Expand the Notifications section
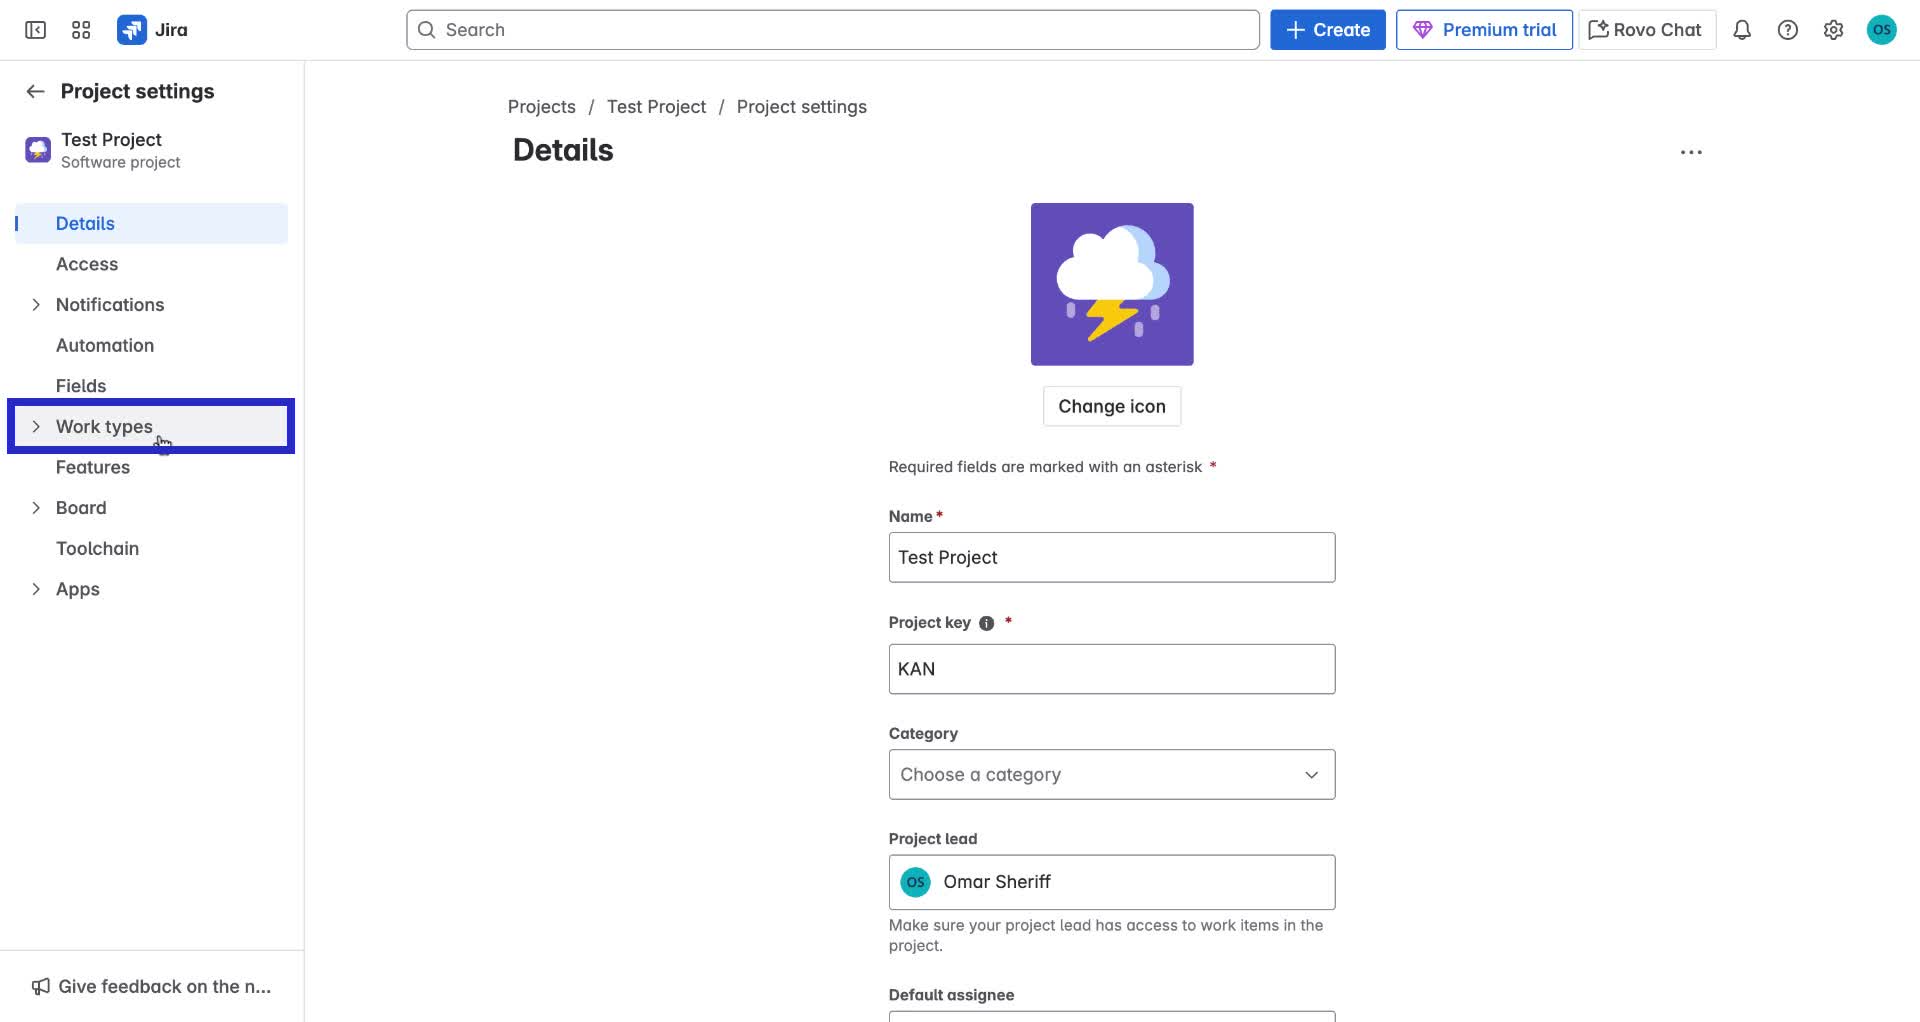 (x=37, y=304)
